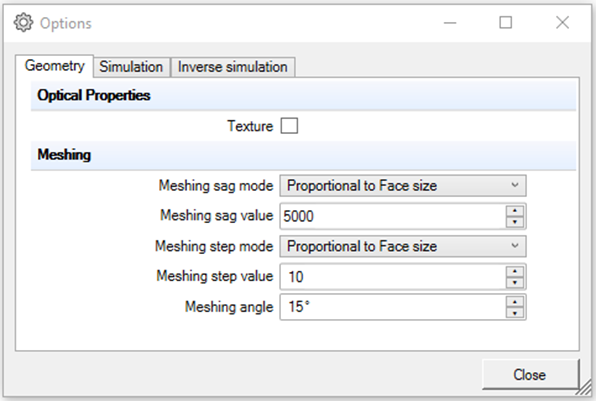Open the Meshing sag mode dropdown
Image resolution: width=596 pixels, height=401 pixels.
coord(403,185)
